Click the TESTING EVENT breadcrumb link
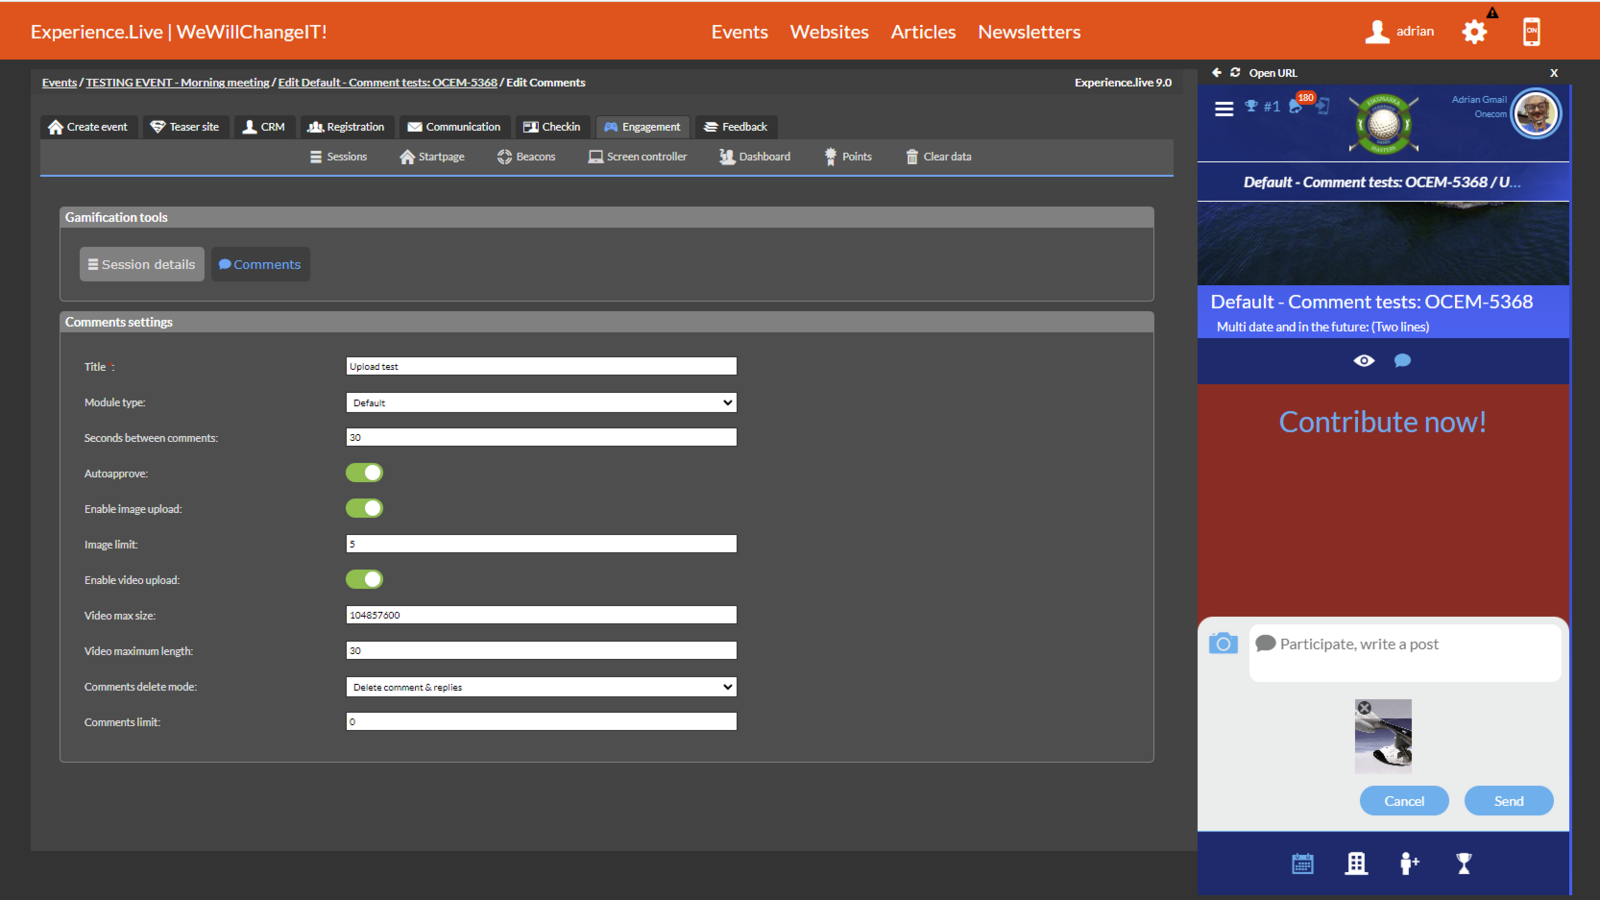 pyautogui.click(x=177, y=83)
